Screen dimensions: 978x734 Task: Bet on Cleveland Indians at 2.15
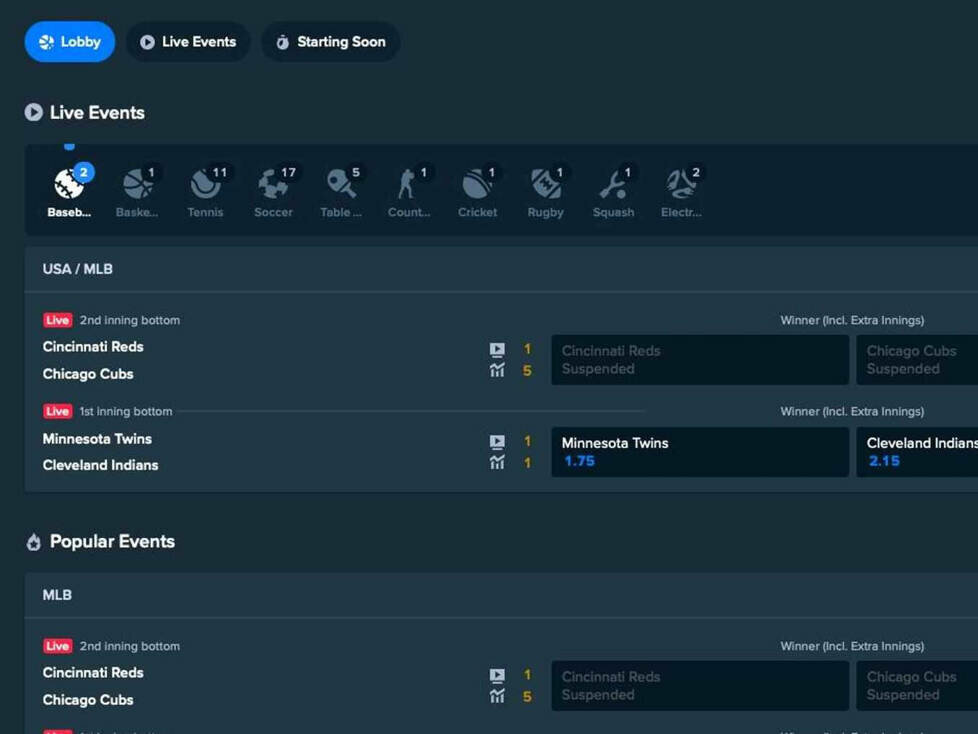coord(917,452)
